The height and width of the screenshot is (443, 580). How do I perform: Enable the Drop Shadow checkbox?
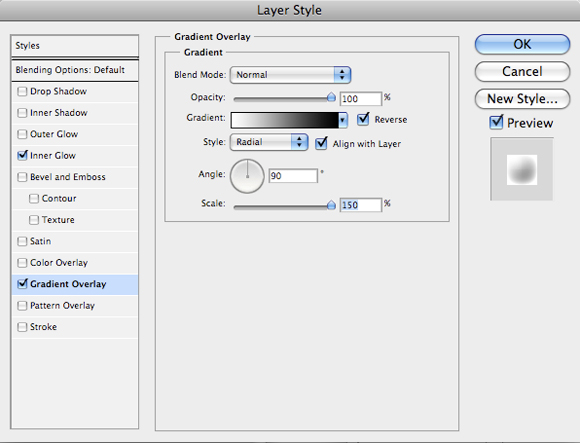22,91
